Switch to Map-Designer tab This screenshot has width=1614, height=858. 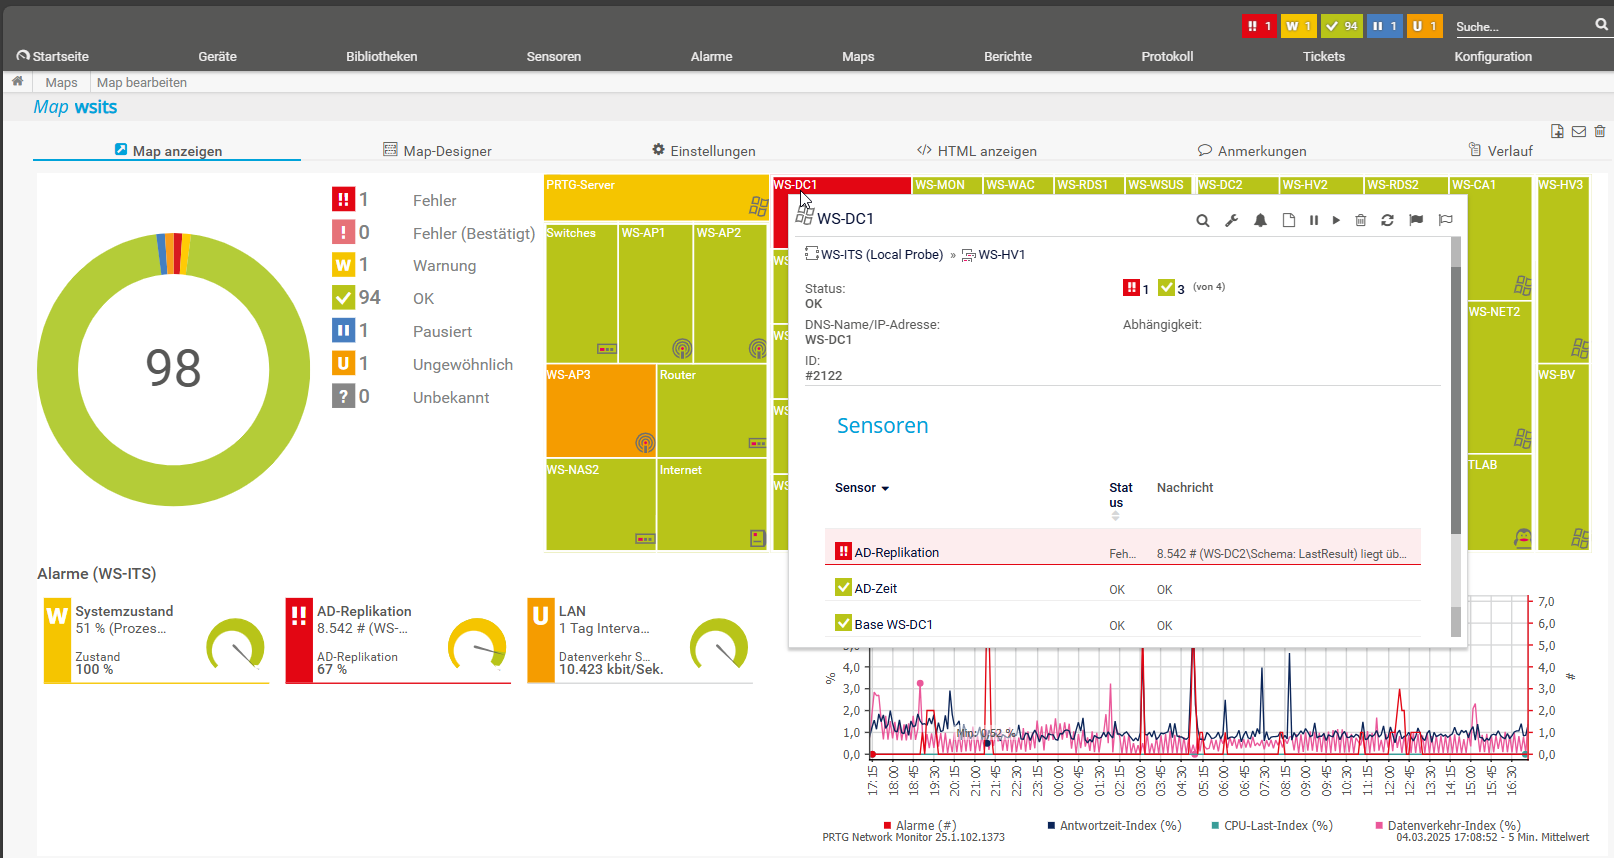click(x=437, y=150)
